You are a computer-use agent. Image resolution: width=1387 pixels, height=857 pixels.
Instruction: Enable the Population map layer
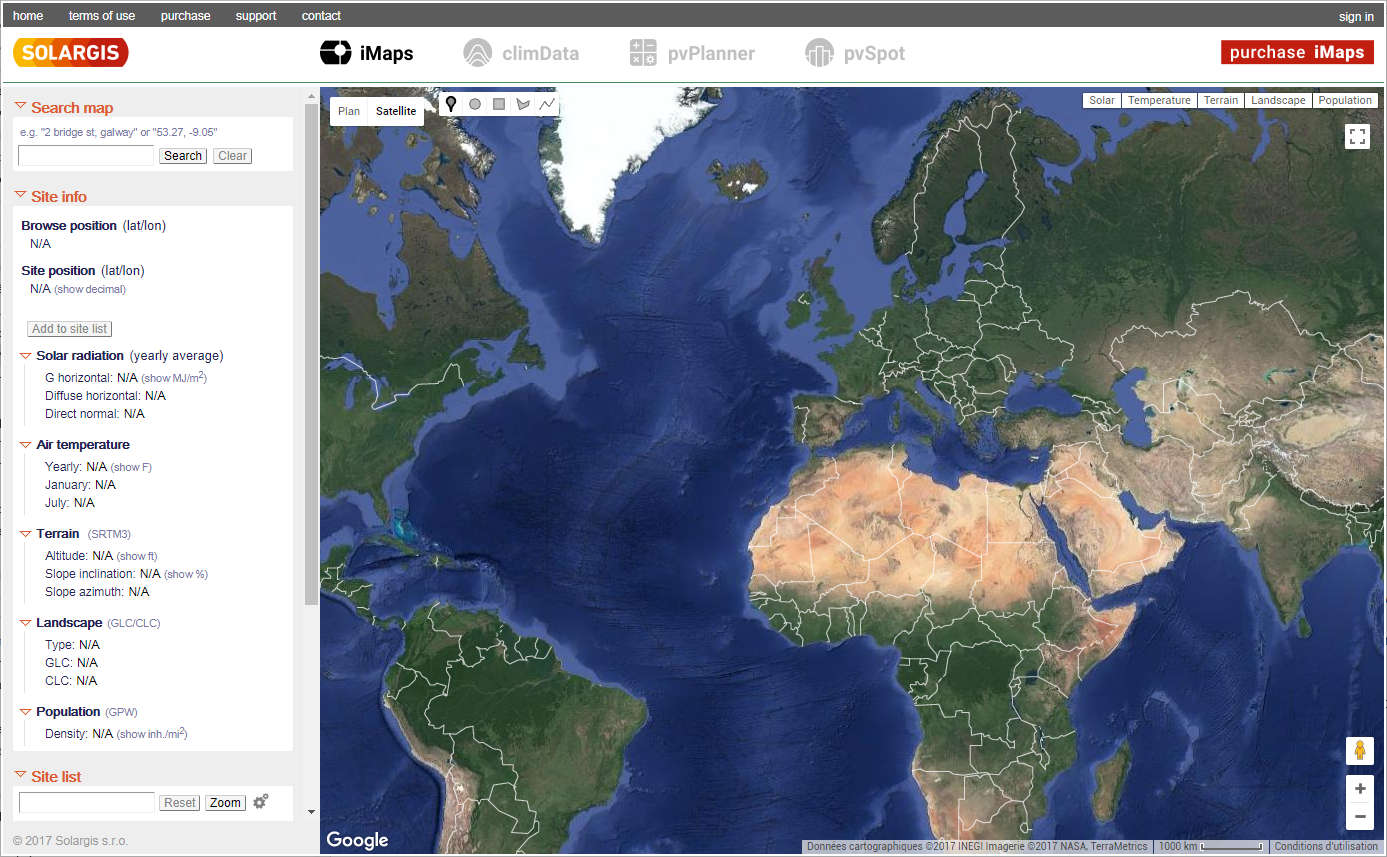1345,100
